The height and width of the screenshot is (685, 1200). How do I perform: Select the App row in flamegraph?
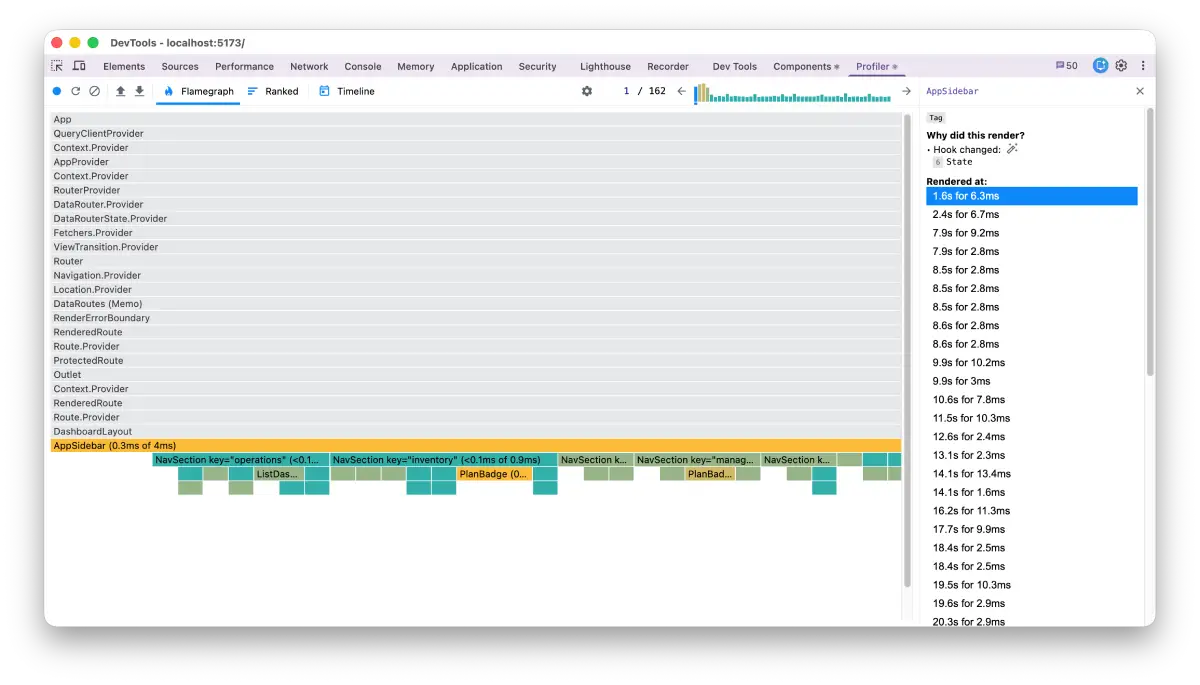click(x=476, y=119)
